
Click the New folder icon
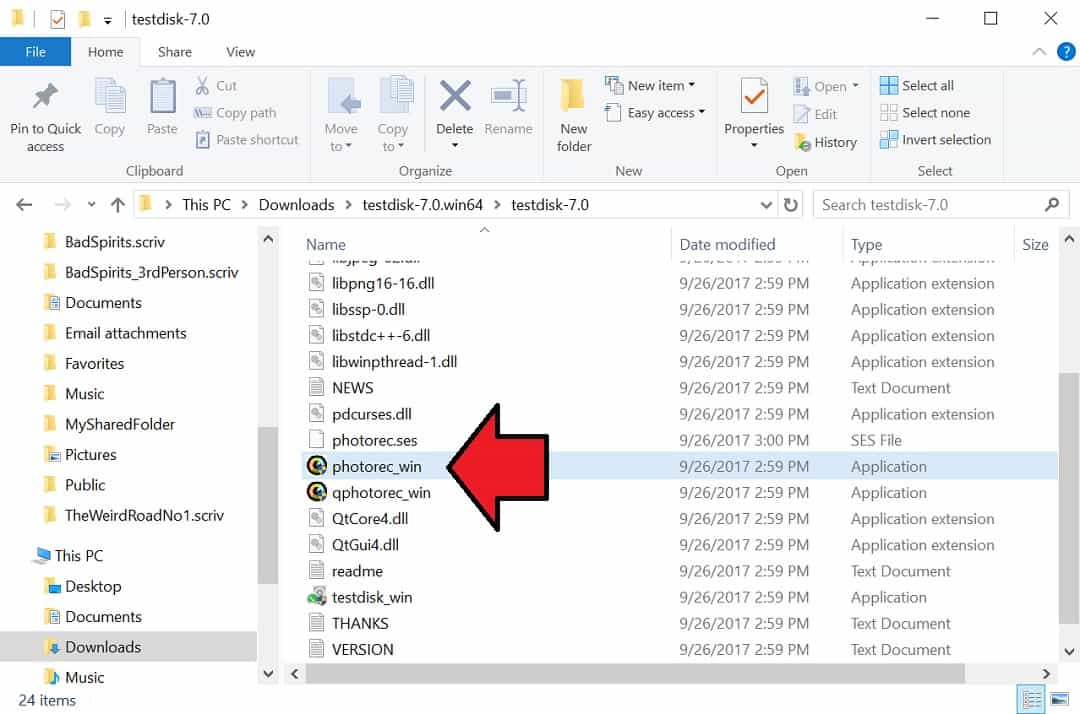(x=573, y=95)
